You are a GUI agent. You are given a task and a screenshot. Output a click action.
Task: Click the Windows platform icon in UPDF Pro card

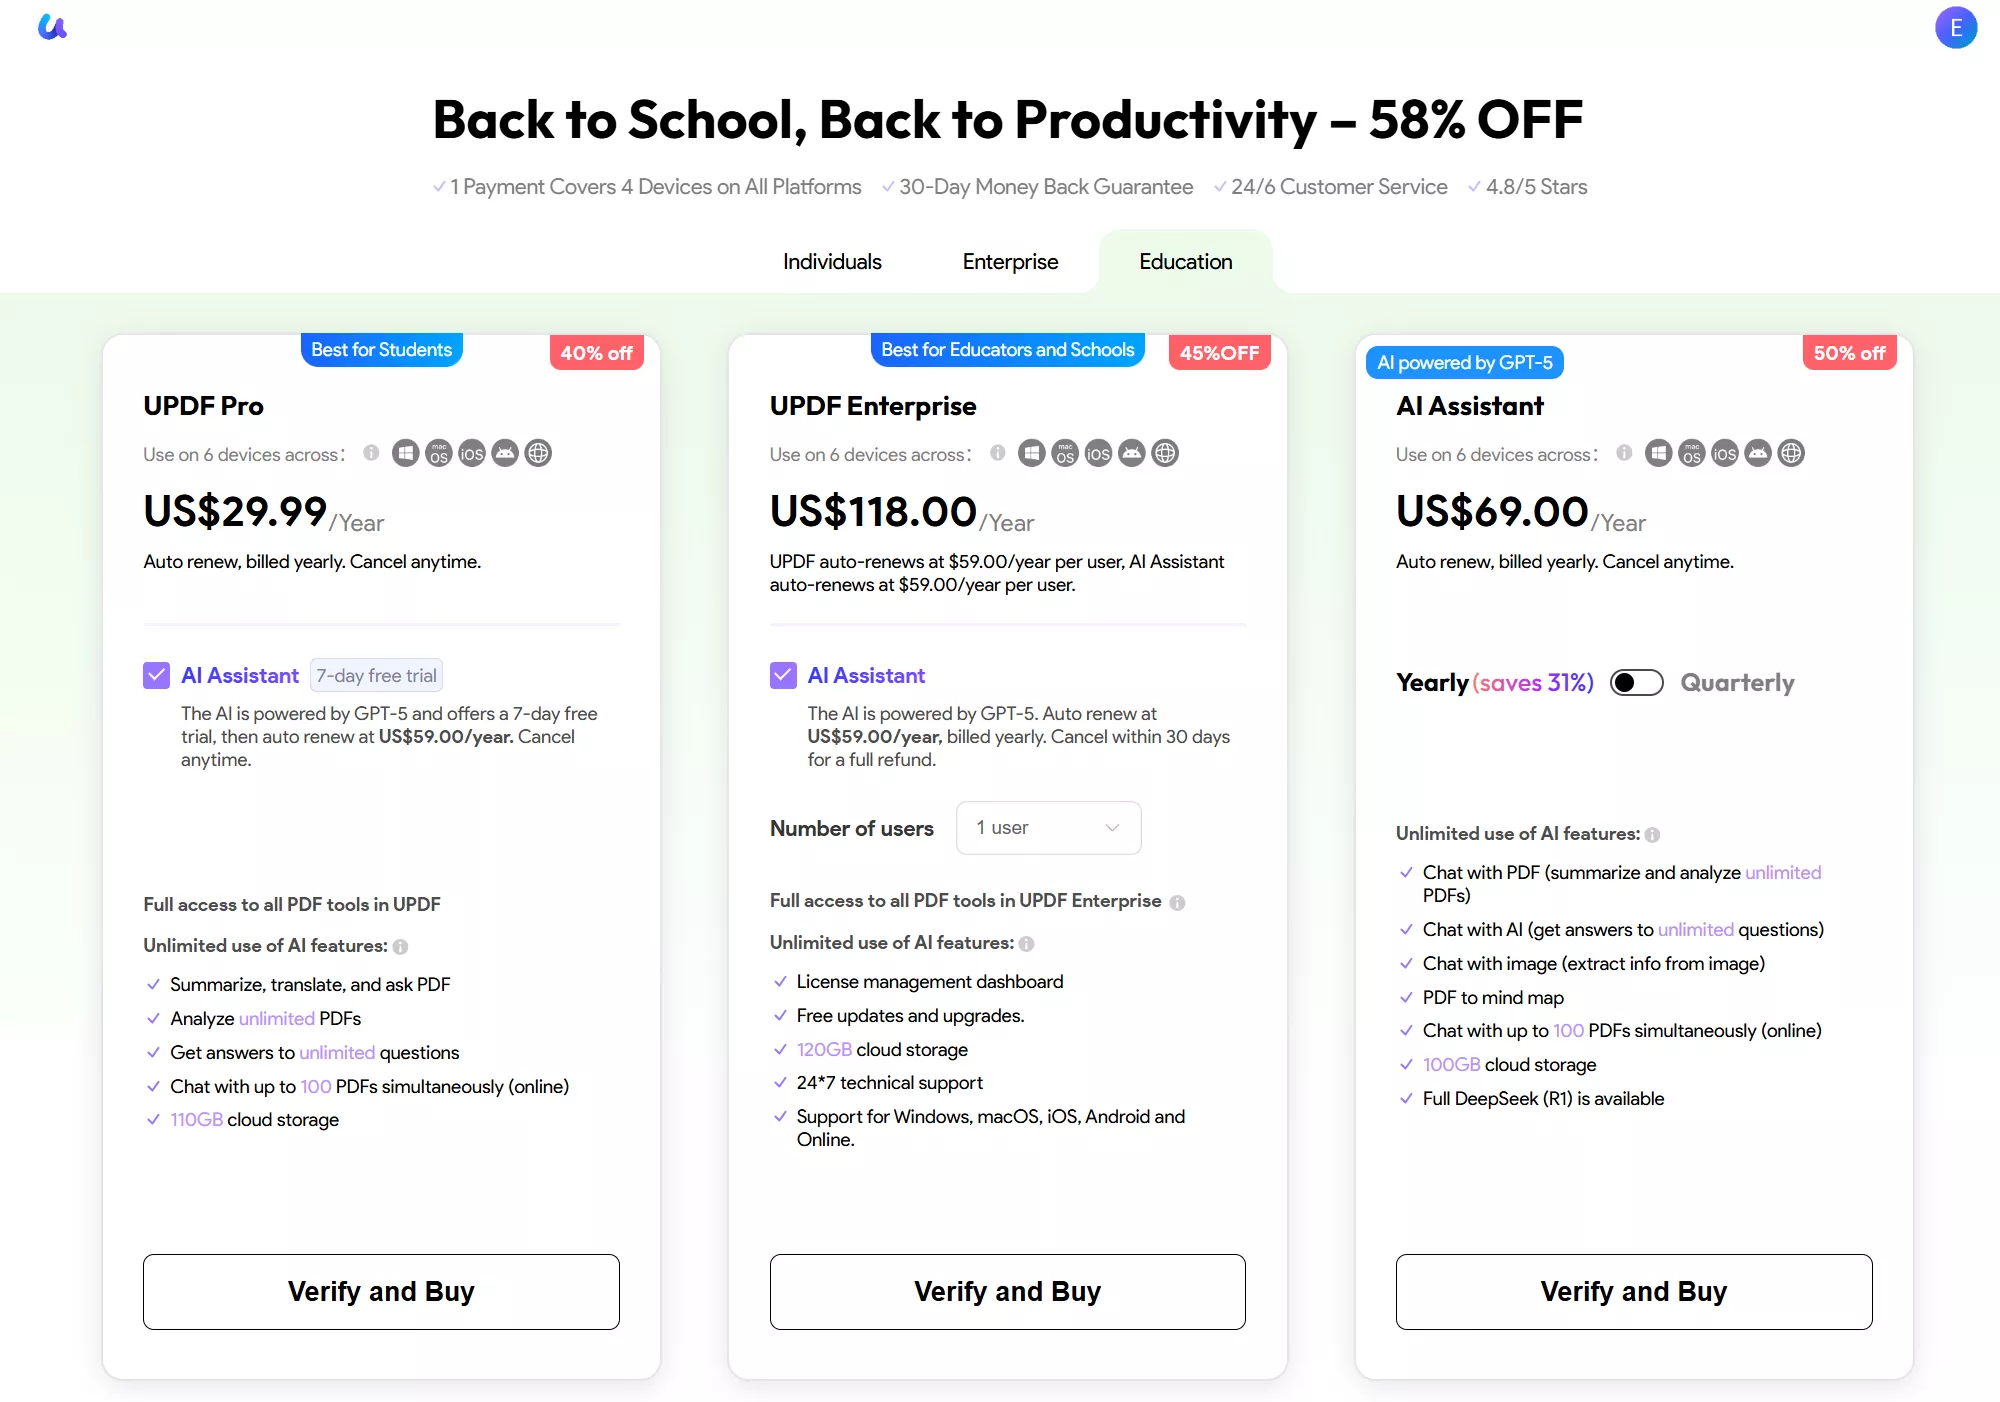(x=405, y=454)
